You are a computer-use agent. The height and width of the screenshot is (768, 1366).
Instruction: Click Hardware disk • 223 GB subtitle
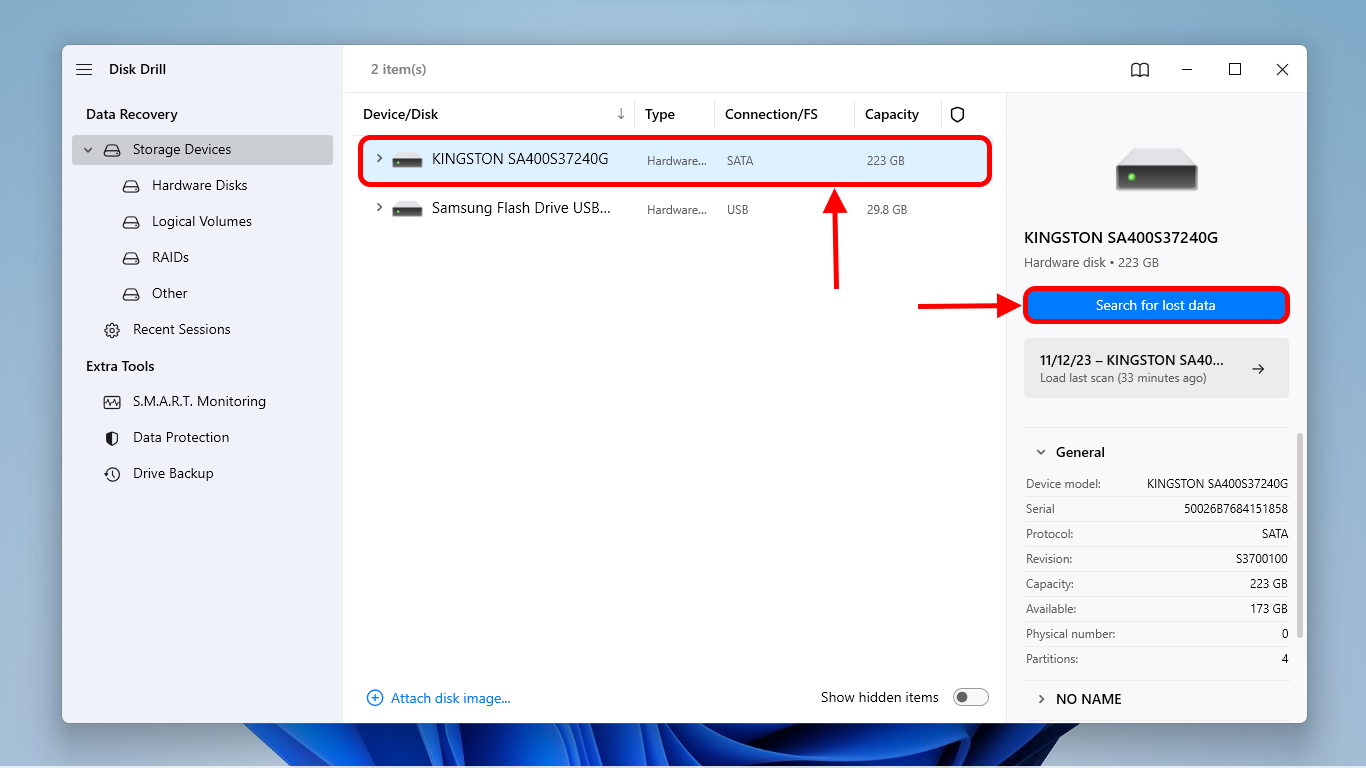1092,262
